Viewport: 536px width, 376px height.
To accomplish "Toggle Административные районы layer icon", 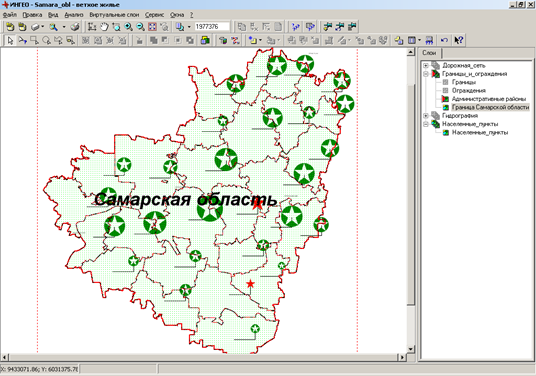I will click(445, 99).
